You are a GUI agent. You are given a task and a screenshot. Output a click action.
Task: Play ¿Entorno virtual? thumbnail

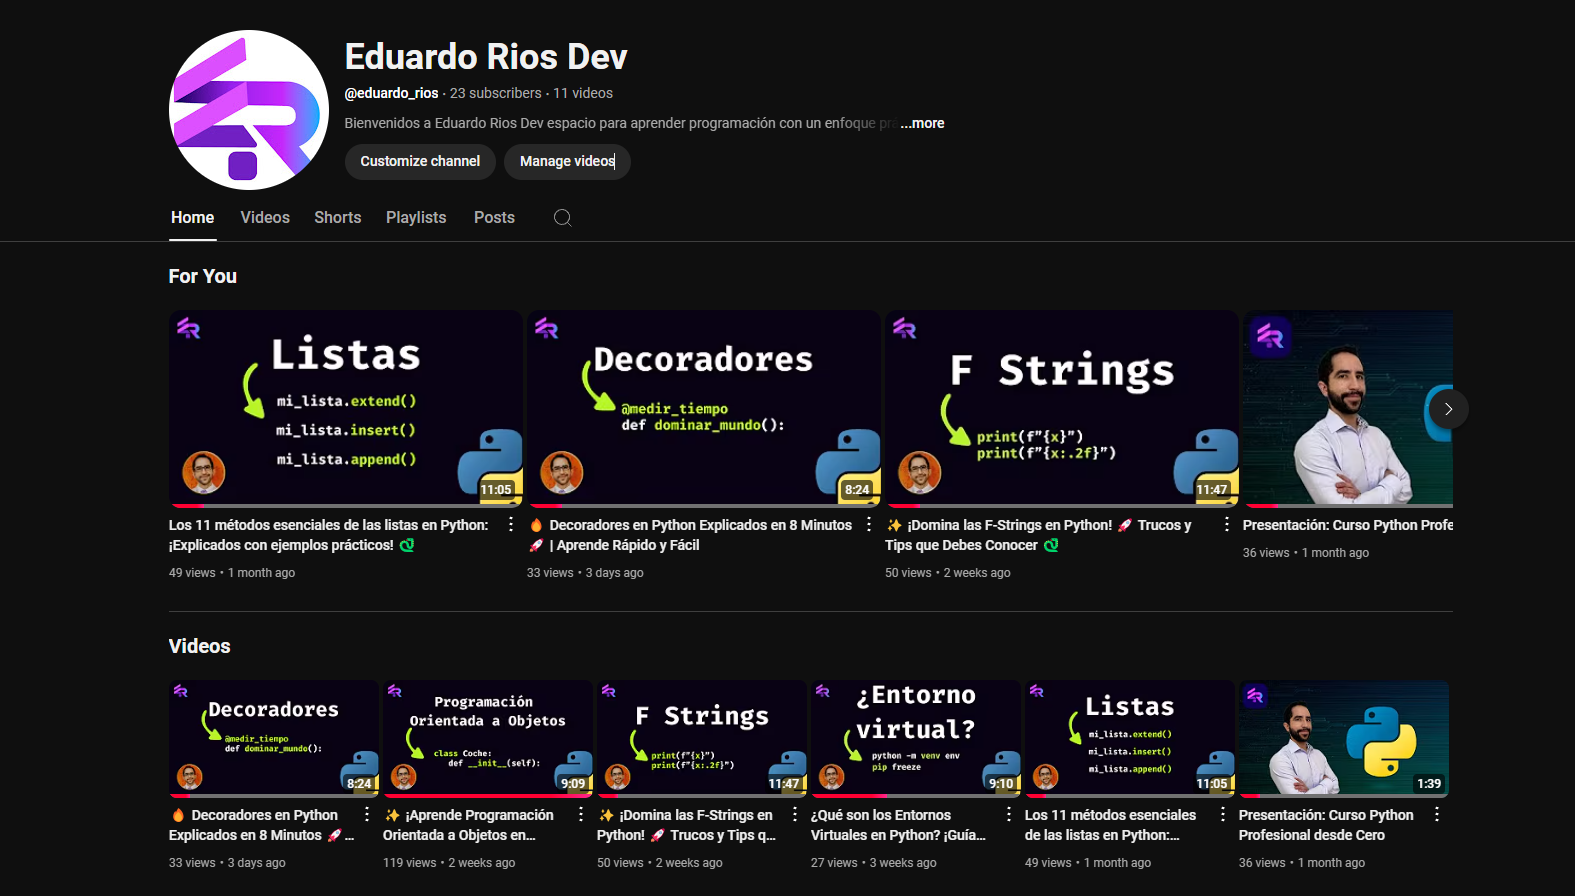pyautogui.click(x=916, y=738)
